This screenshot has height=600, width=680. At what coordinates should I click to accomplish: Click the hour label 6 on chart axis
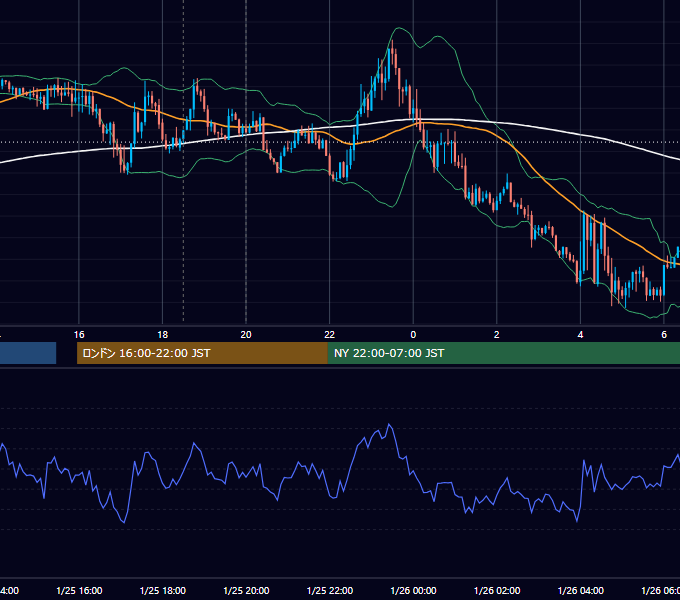(x=664, y=335)
